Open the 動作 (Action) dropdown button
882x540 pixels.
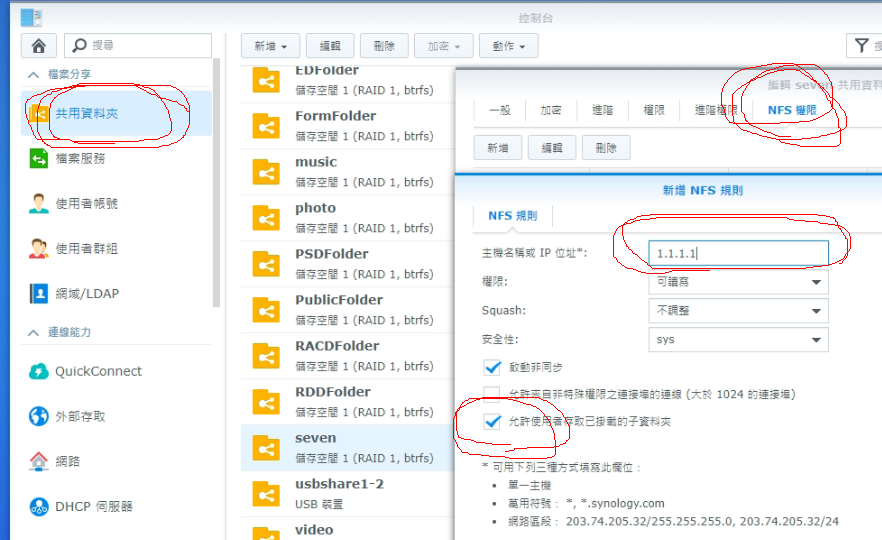point(508,46)
